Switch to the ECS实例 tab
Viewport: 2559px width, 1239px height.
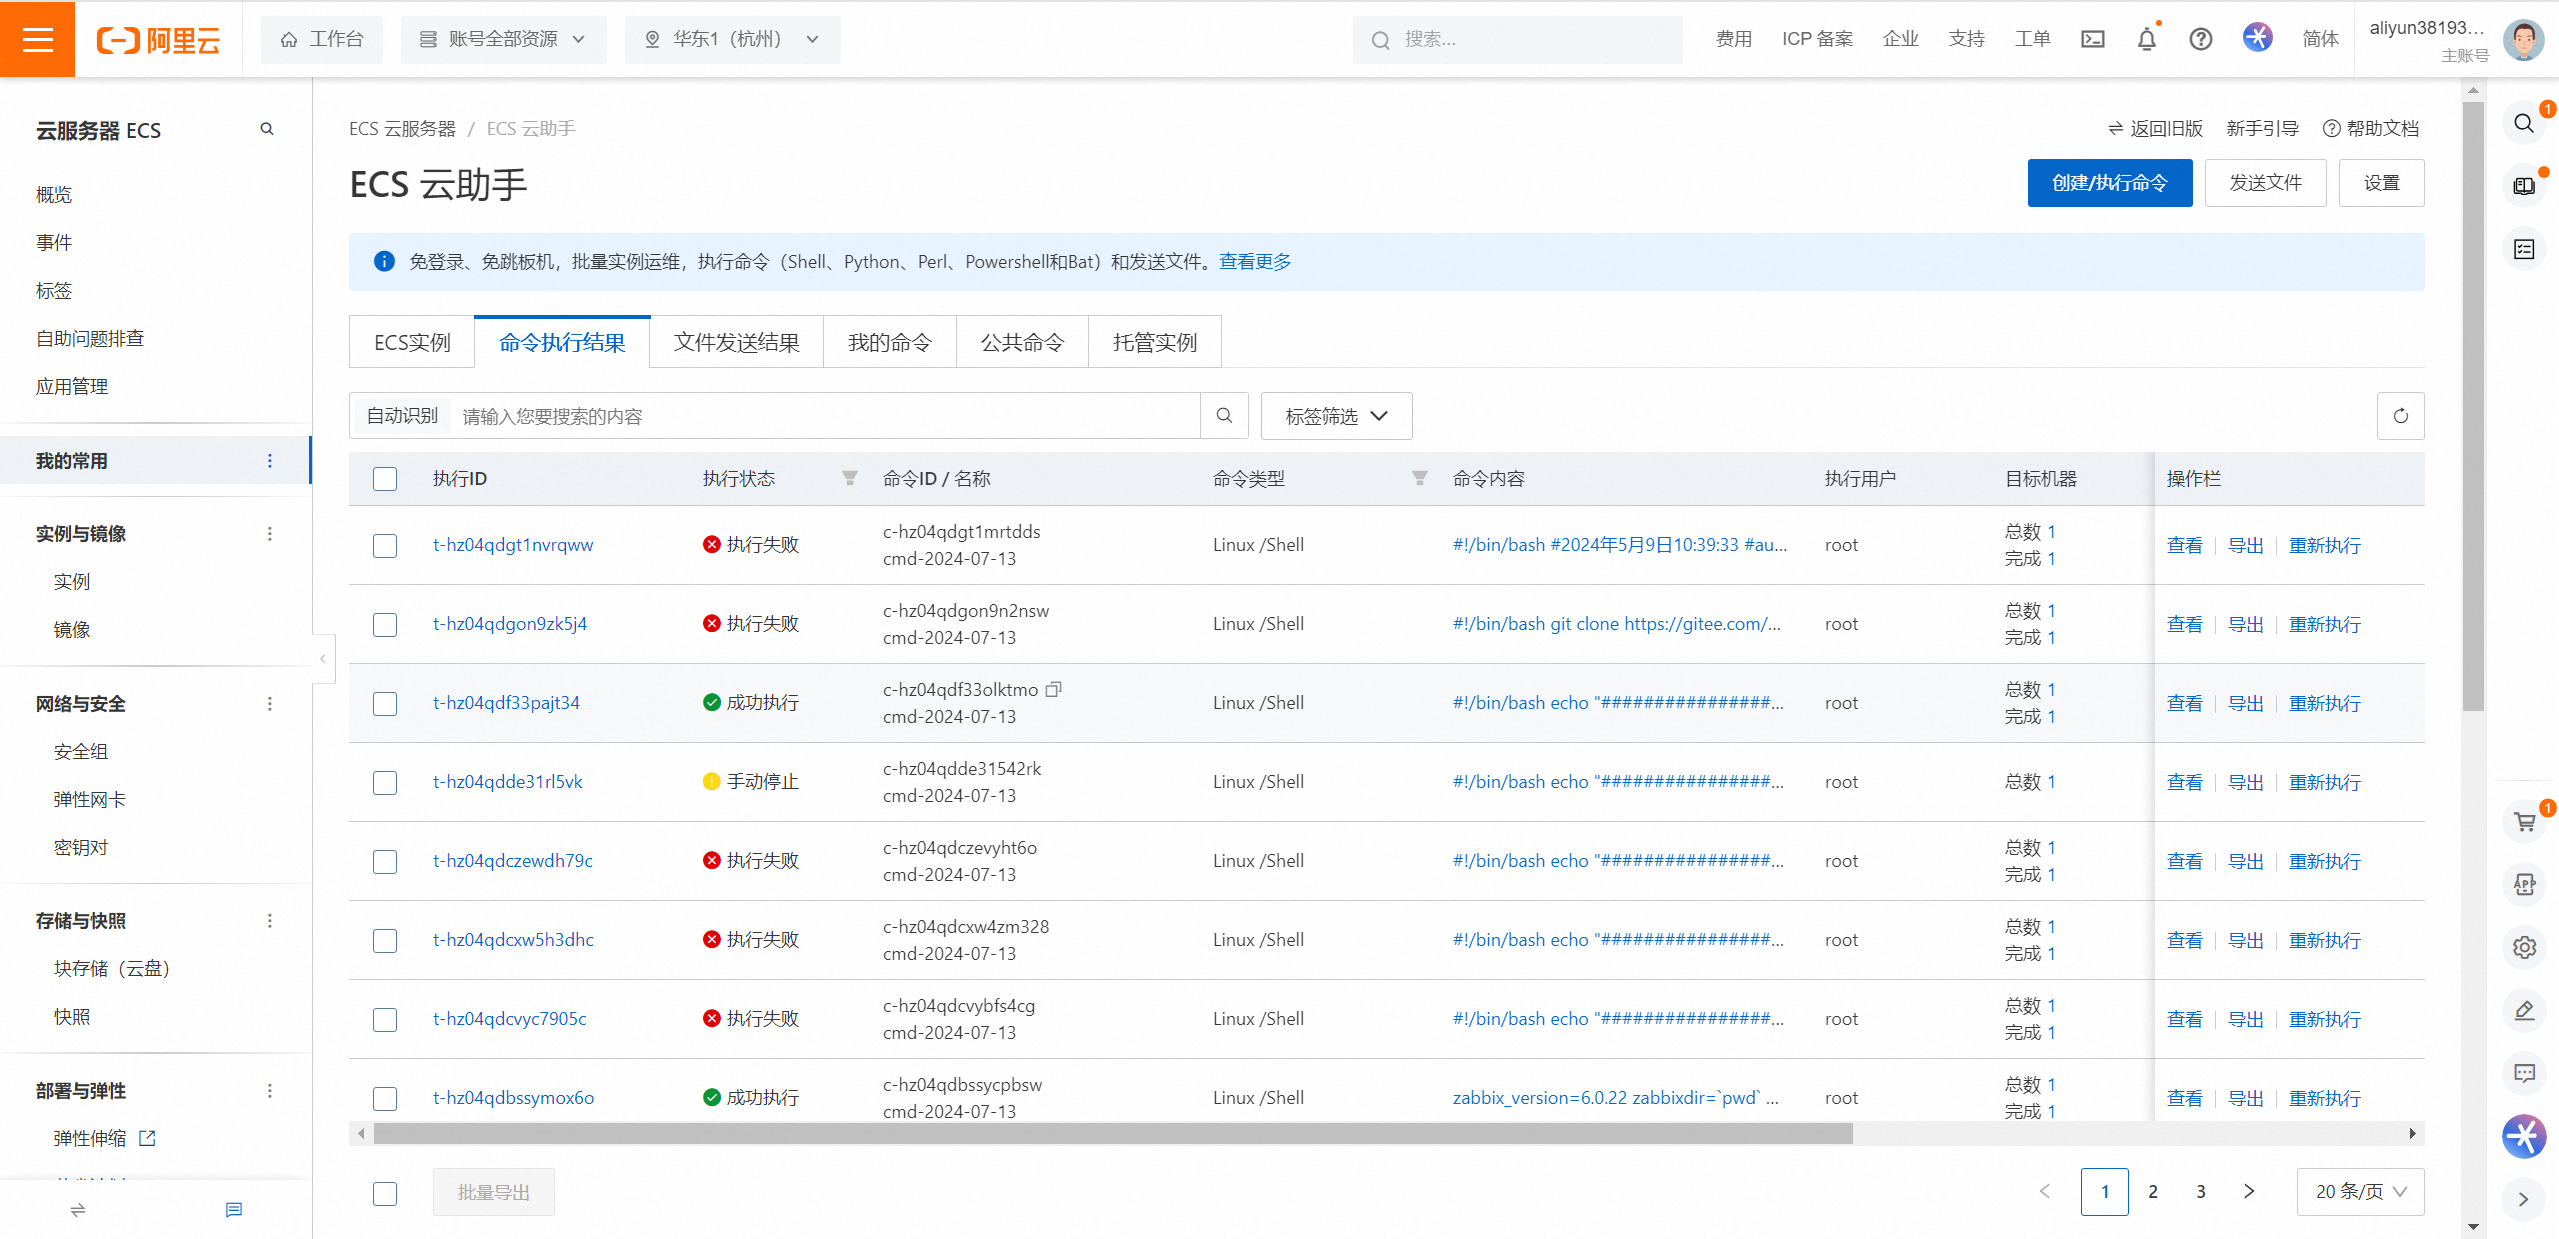coord(412,342)
